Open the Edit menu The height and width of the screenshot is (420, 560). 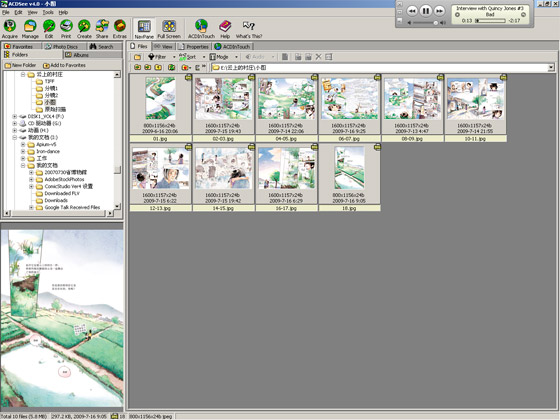(18, 12)
